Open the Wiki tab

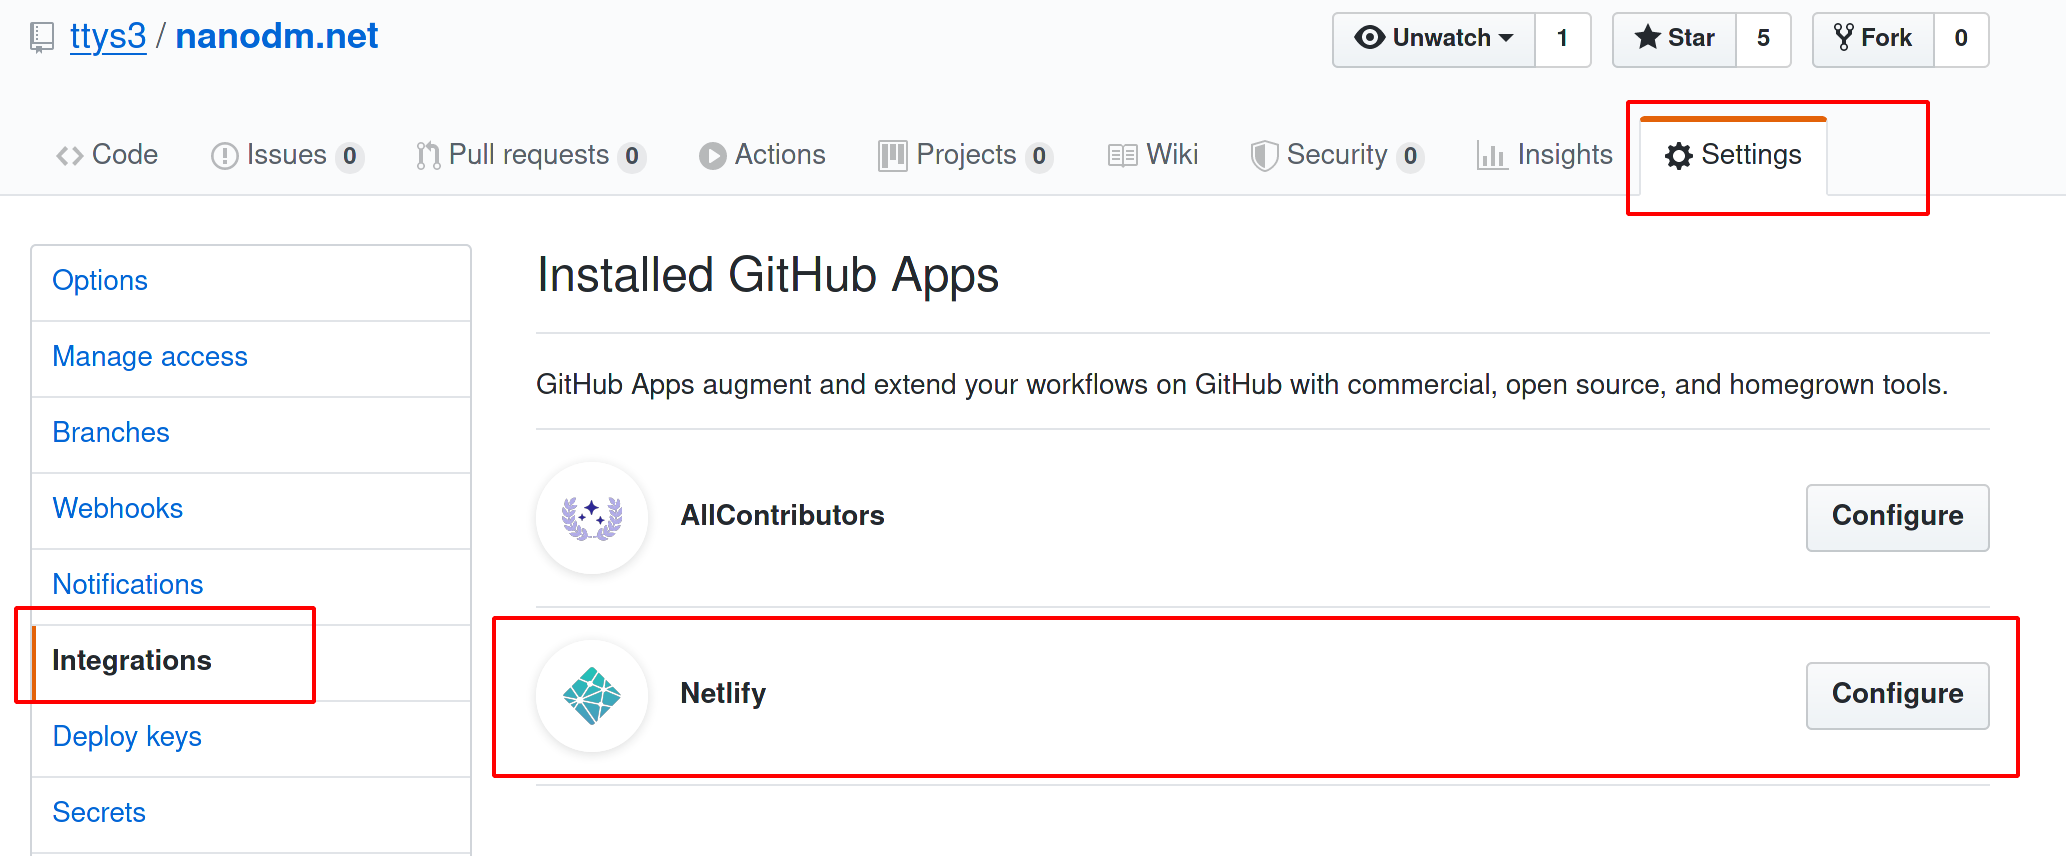pos(1152,155)
